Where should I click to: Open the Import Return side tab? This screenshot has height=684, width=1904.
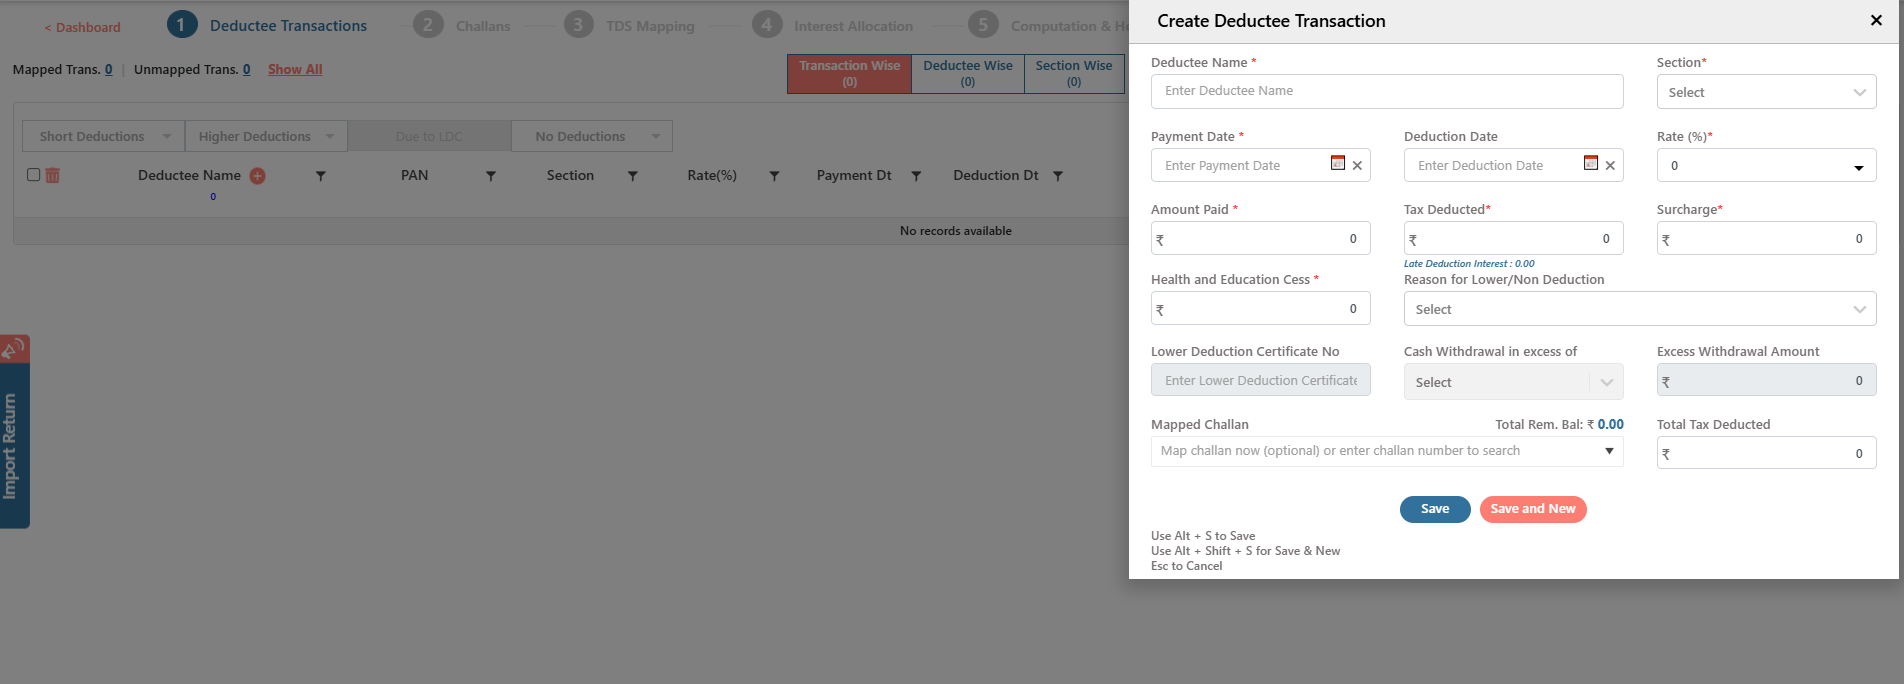coord(14,445)
